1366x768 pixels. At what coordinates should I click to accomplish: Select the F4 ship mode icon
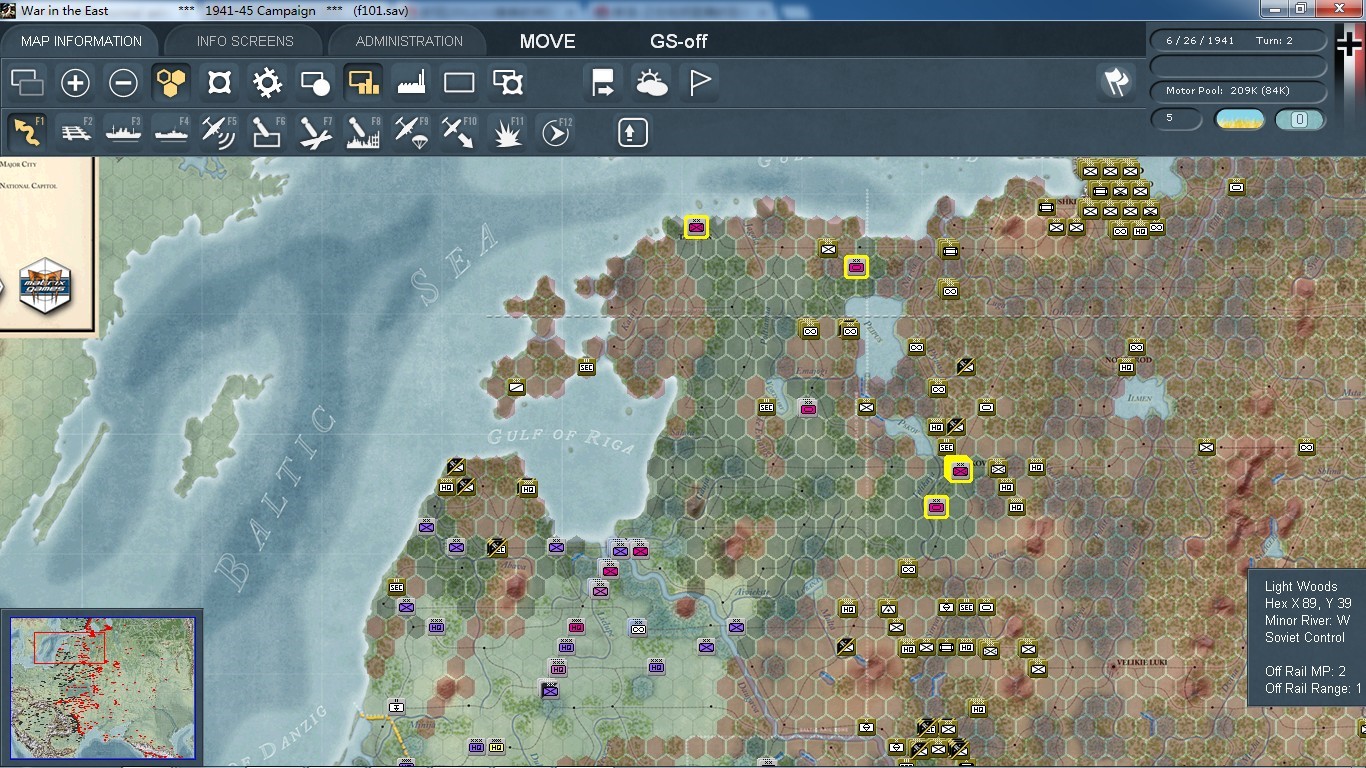172,132
